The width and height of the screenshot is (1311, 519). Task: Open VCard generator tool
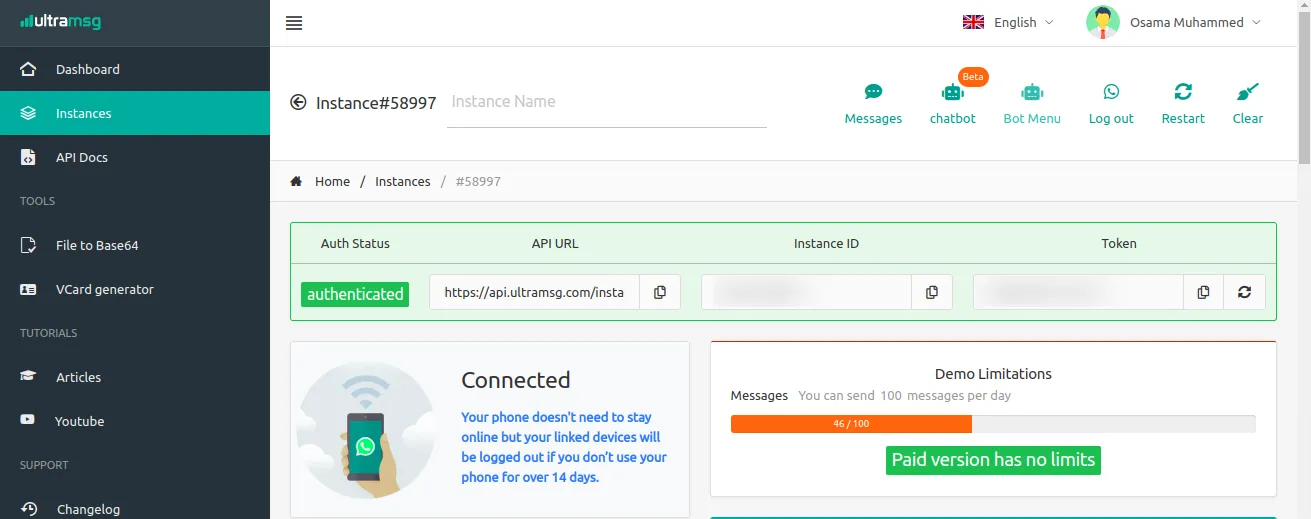[135, 289]
